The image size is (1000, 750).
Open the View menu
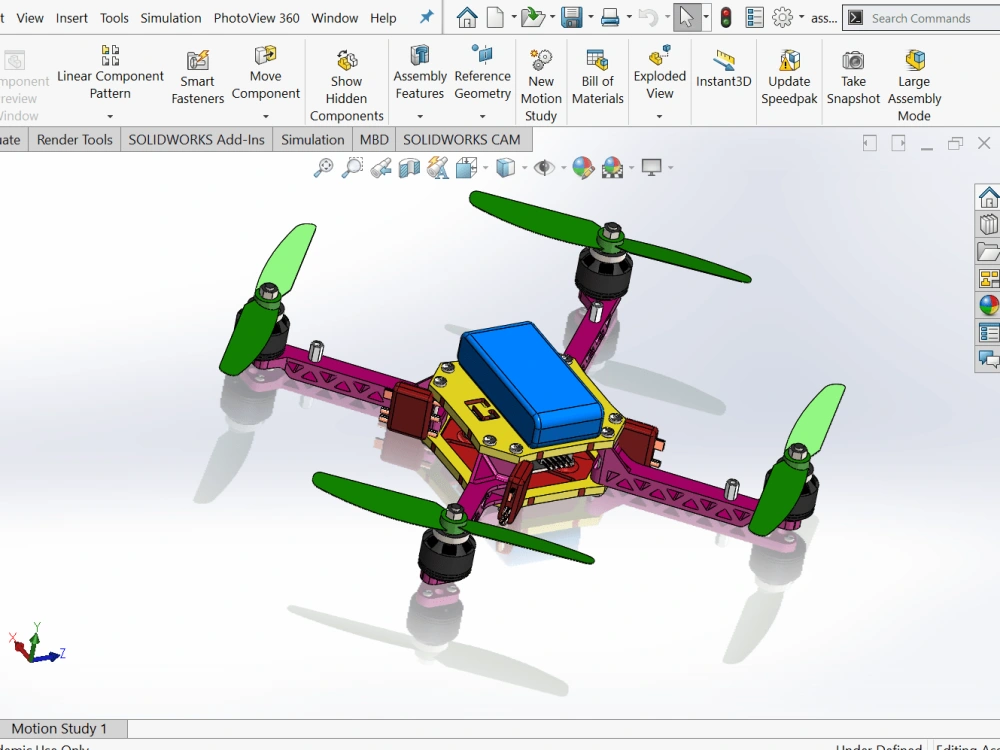(30, 18)
